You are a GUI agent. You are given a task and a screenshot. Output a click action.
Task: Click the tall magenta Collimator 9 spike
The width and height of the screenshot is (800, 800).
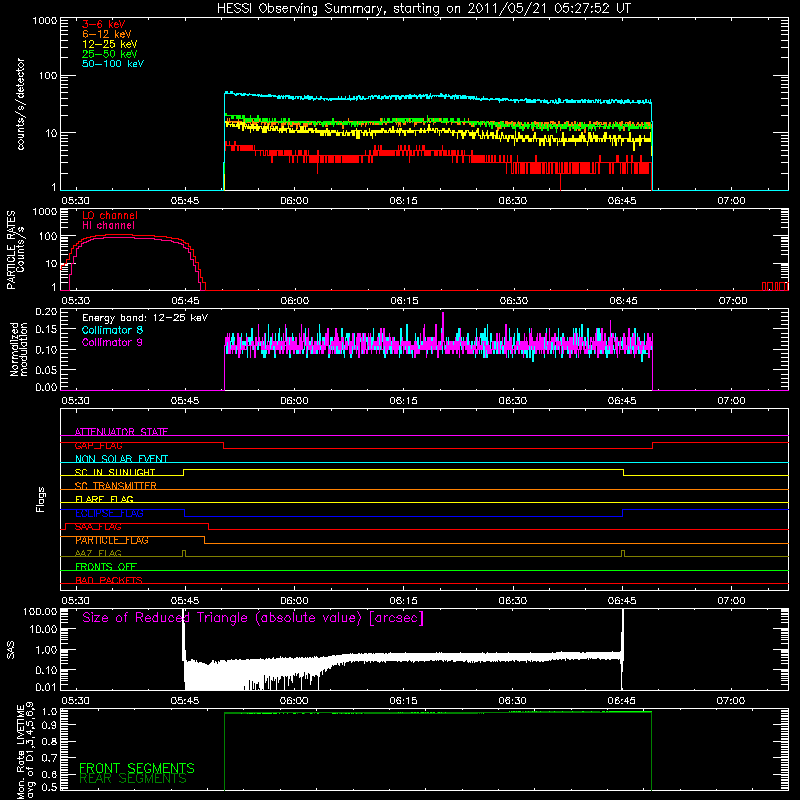tap(443, 321)
